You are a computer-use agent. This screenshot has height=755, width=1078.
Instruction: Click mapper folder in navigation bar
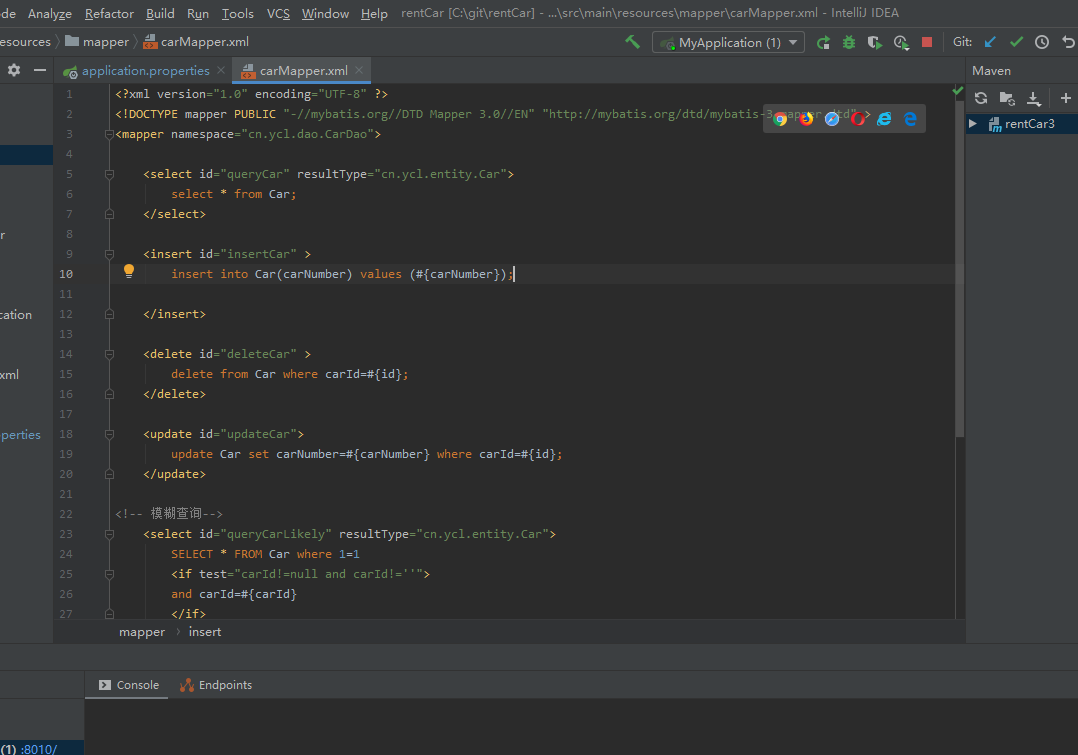(97, 42)
